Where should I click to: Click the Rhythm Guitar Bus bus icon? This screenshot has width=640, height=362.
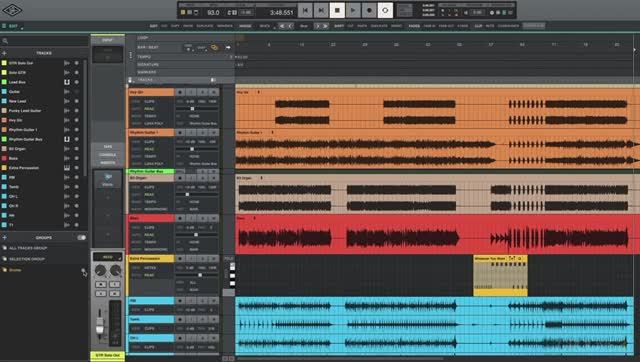coord(67,139)
